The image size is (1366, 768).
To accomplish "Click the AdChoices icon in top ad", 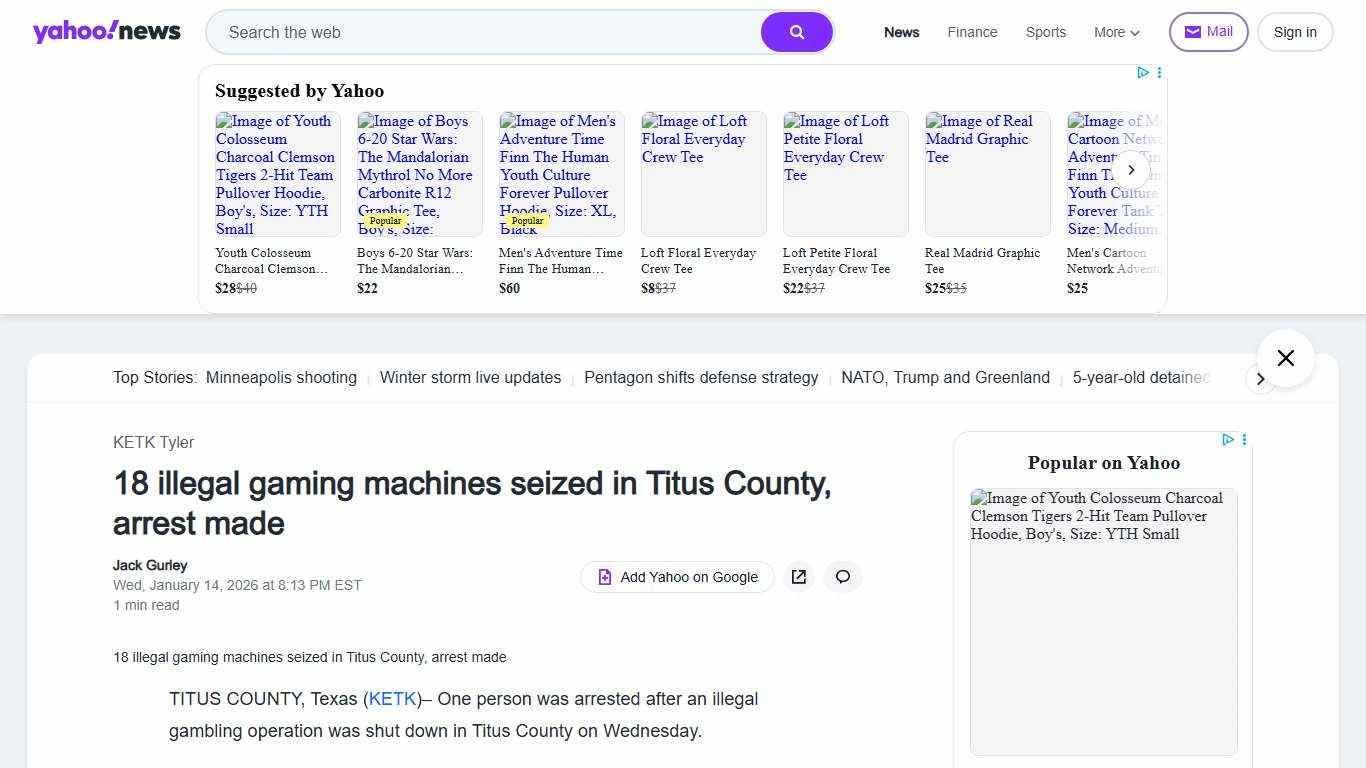I will pyautogui.click(x=1142, y=72).
